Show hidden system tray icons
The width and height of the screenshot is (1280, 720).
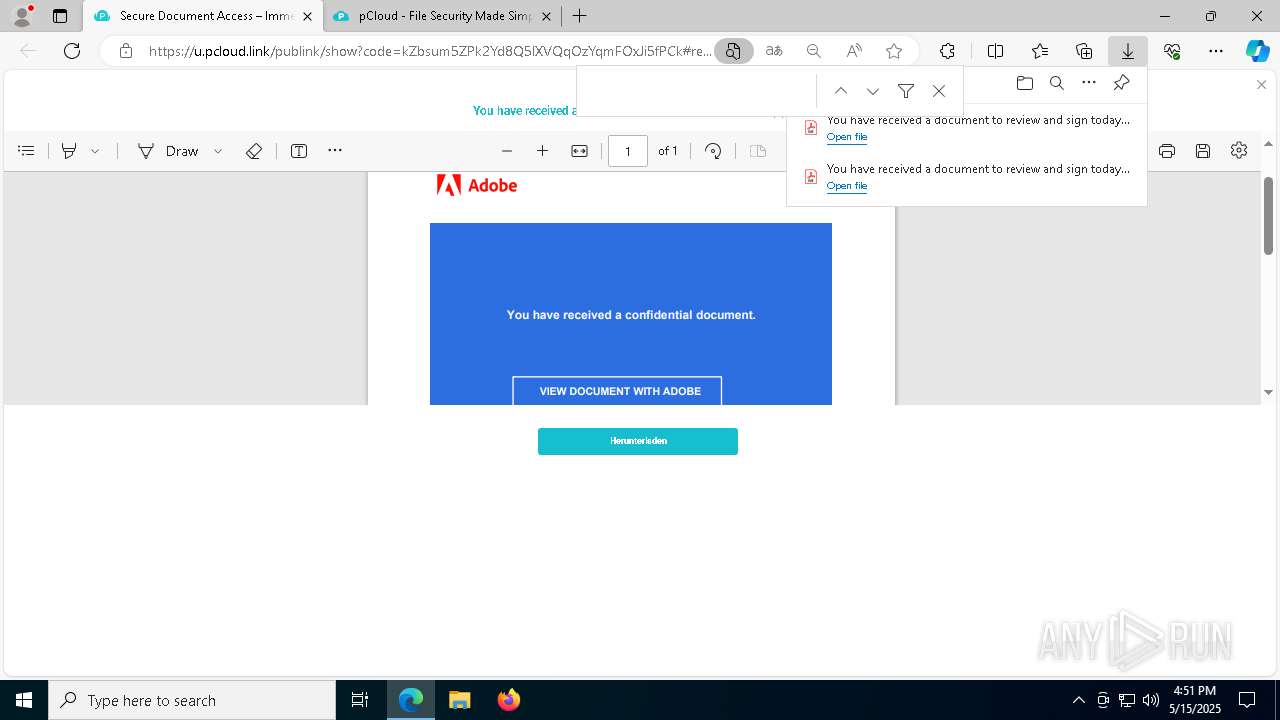coord(1078,700)
